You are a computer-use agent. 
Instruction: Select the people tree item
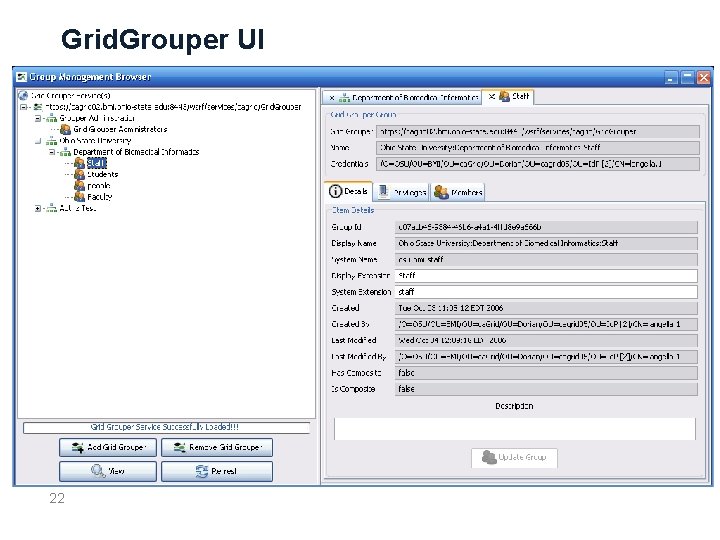(x=99, y=186)
